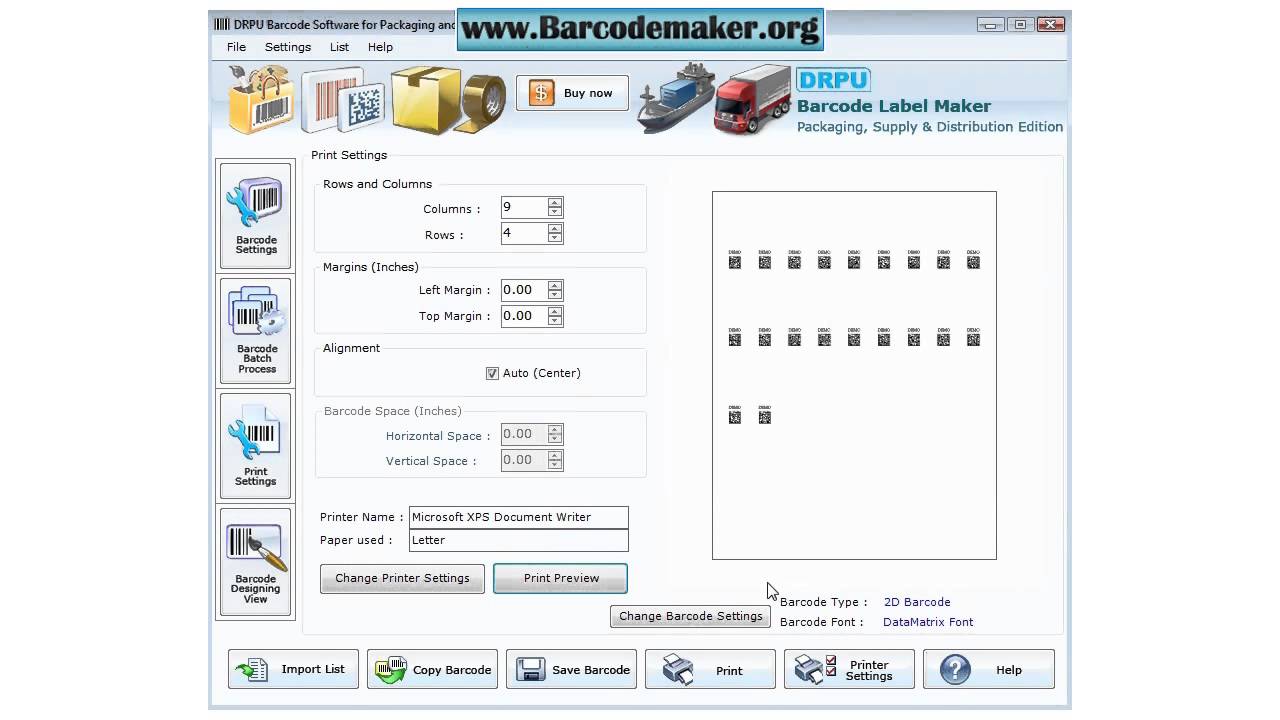The image size is (1280, 720).
Task: Click the barcode page preview thumbnail
Action: click(x=854, y=375)
